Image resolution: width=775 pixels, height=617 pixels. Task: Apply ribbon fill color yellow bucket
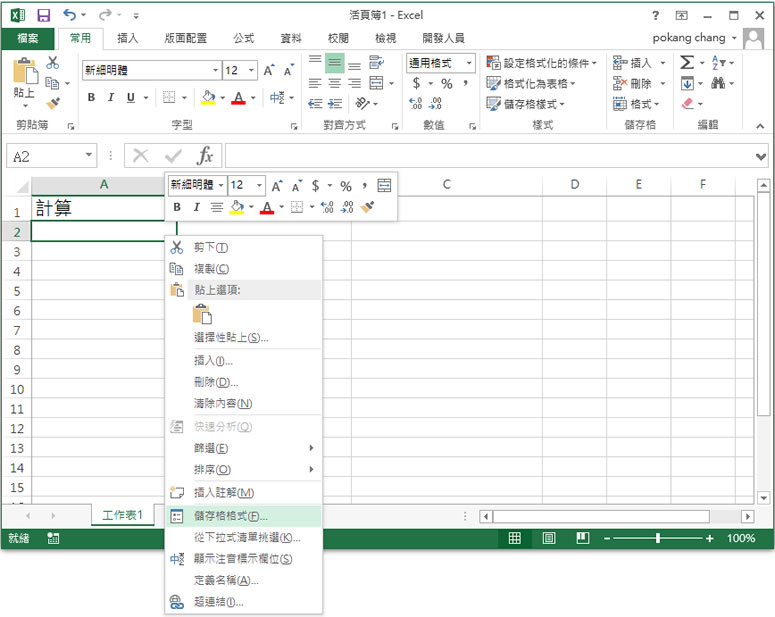(x=208, y=98)
